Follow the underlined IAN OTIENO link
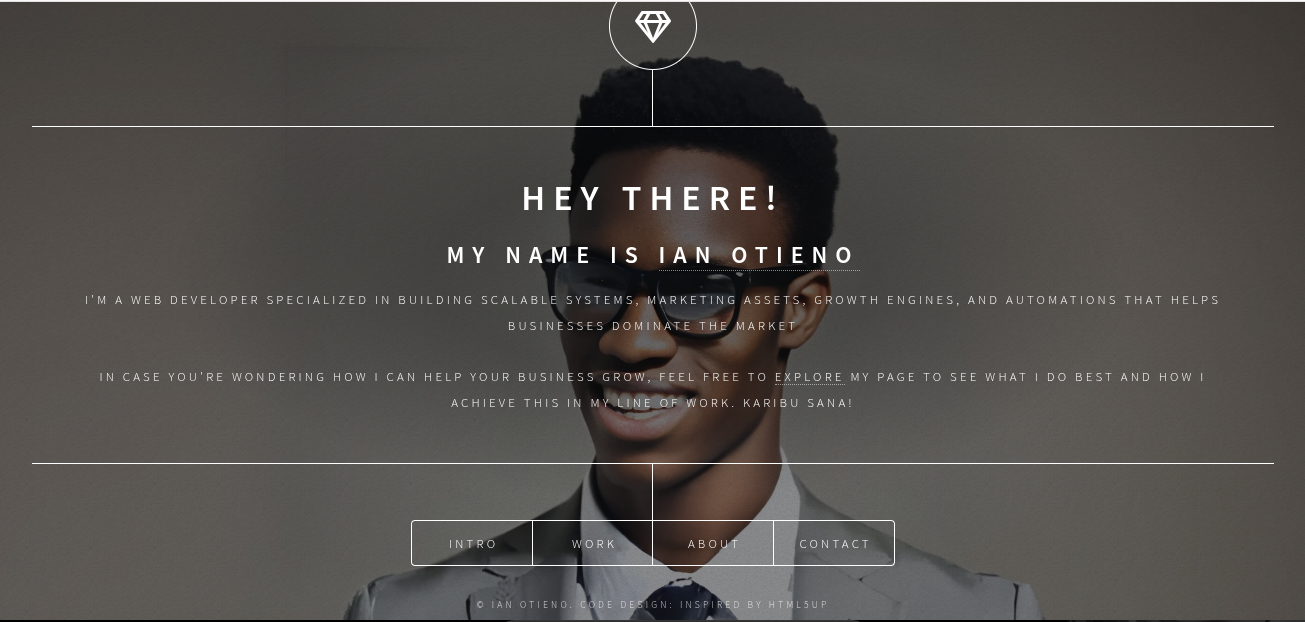The height and width of the screenshot is (622, 1305). (758, 255)
